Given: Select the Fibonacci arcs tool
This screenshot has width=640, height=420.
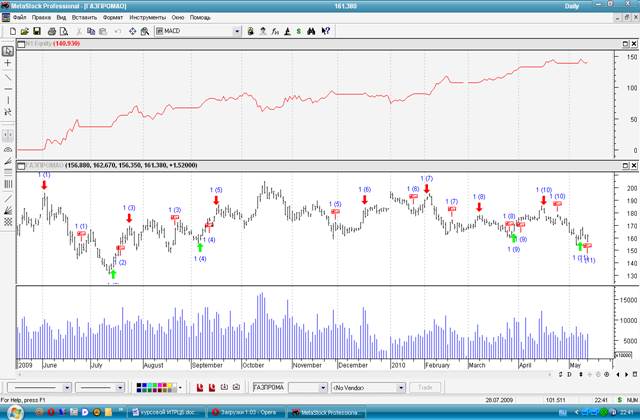Looking at the screenshot, I should (8, 149).
